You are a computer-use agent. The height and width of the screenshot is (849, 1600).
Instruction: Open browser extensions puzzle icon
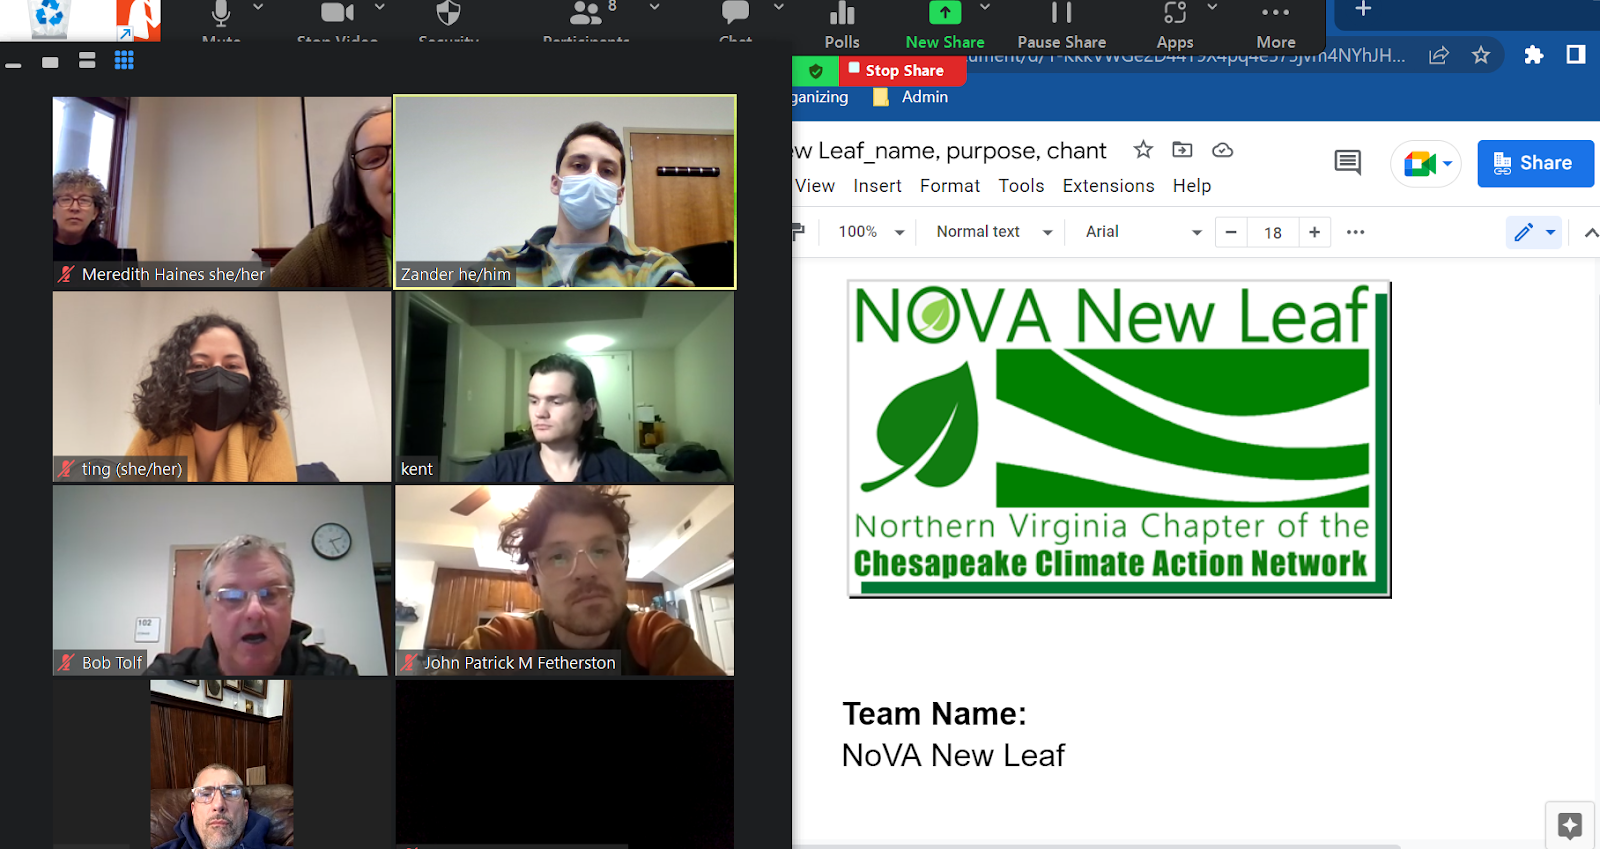point(1533,55)
